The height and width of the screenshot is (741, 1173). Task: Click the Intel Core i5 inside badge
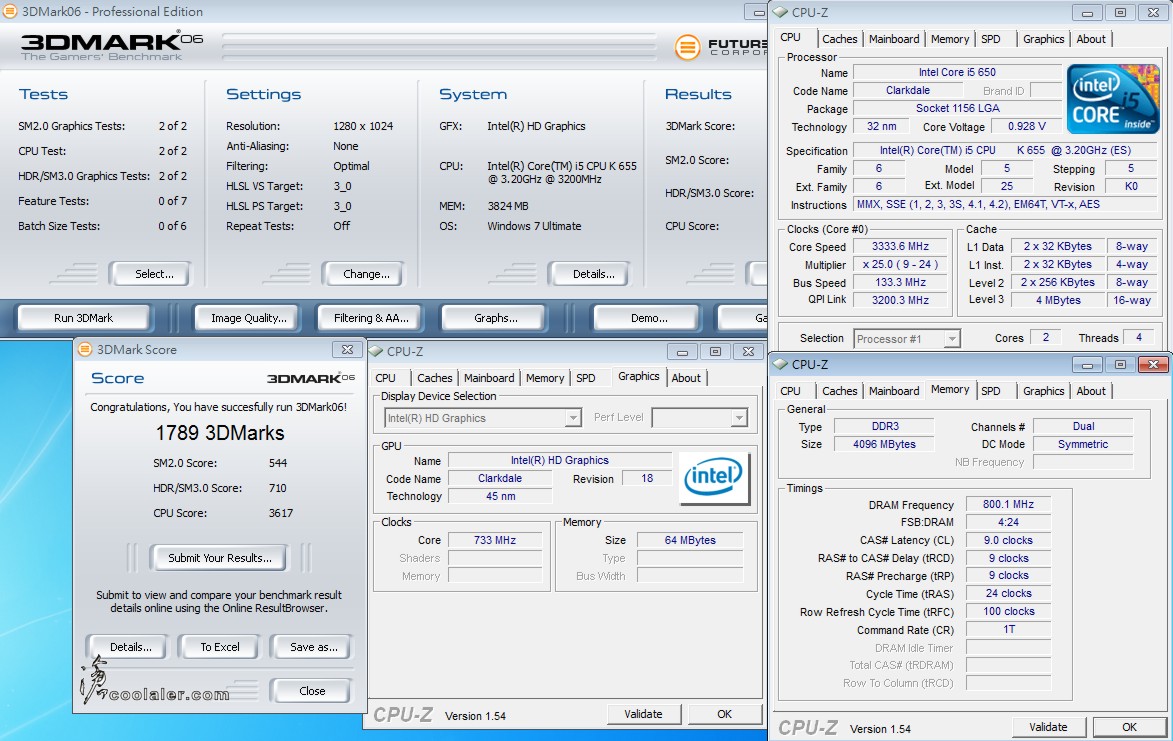(1112, 99)
